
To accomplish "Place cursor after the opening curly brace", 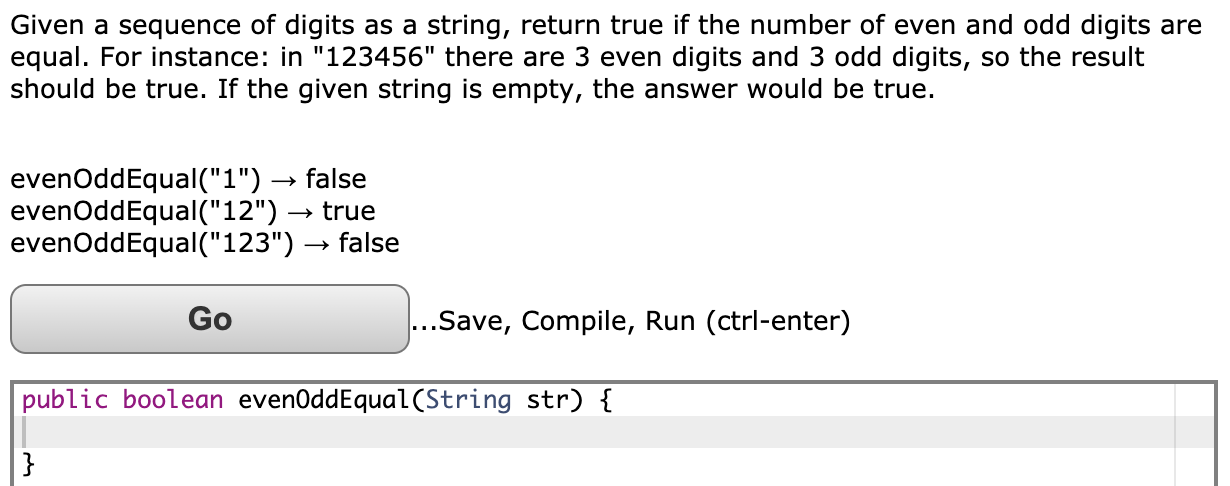I will click(612, 401).
